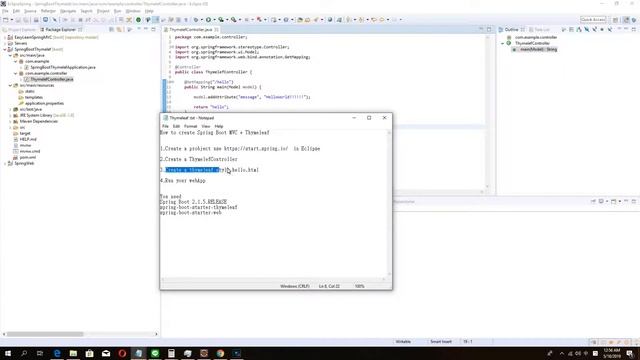The height and width of the screenshot is (360, 640).
Task: Click the Java perspective icon at top right
Action: [x=626, y=20]
